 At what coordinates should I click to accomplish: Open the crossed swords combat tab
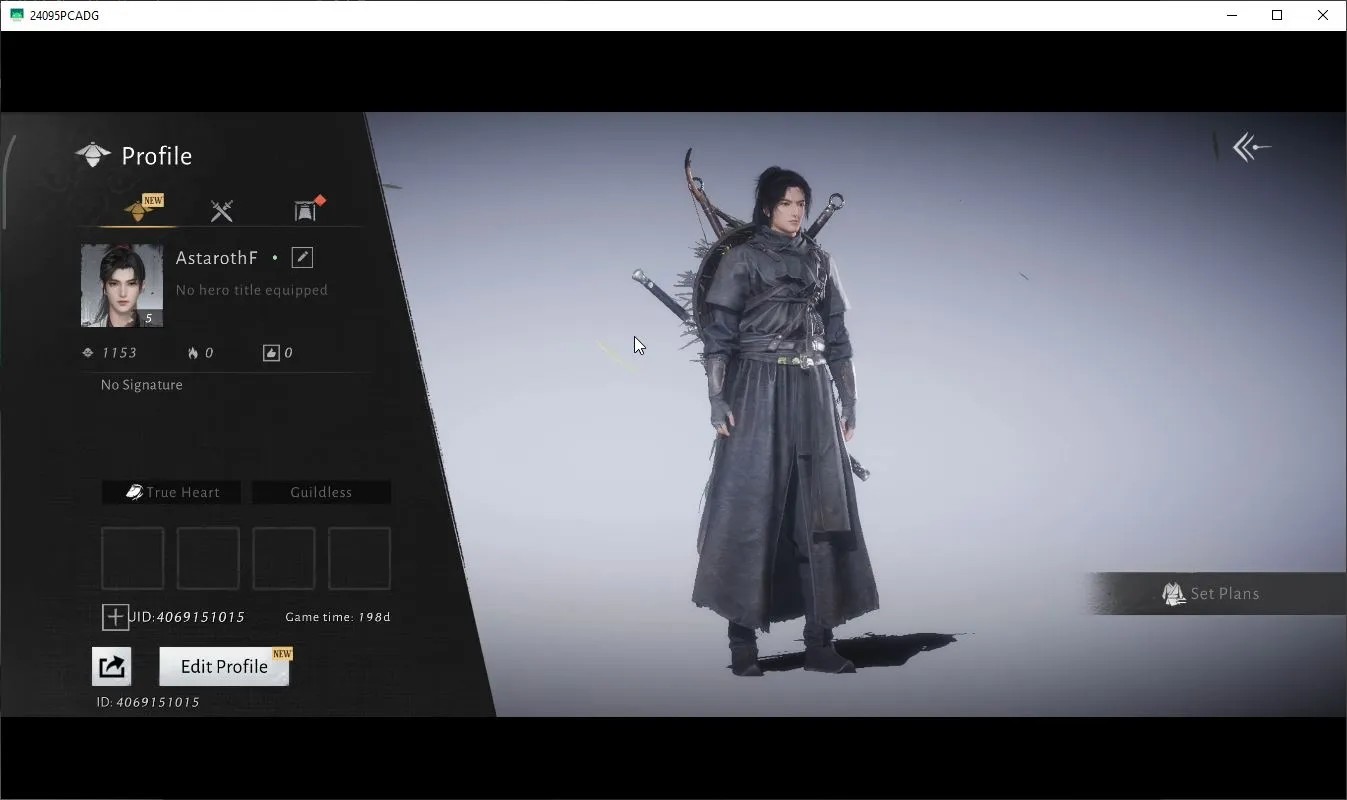[222, 210]
